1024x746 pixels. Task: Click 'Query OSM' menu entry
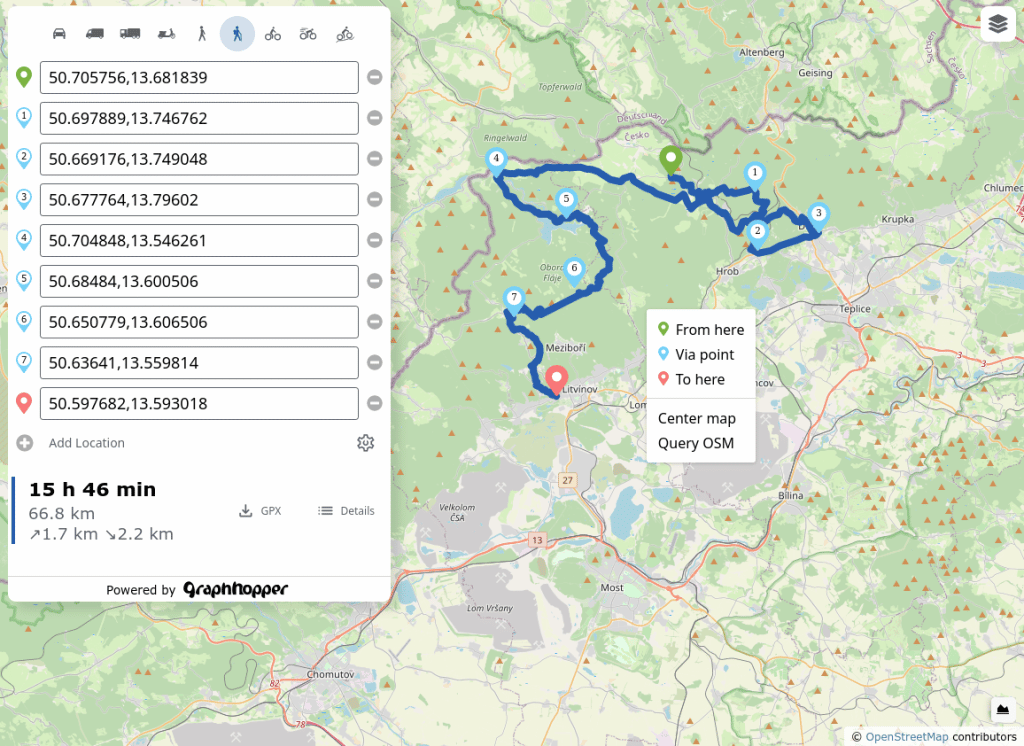click(695, 443)
